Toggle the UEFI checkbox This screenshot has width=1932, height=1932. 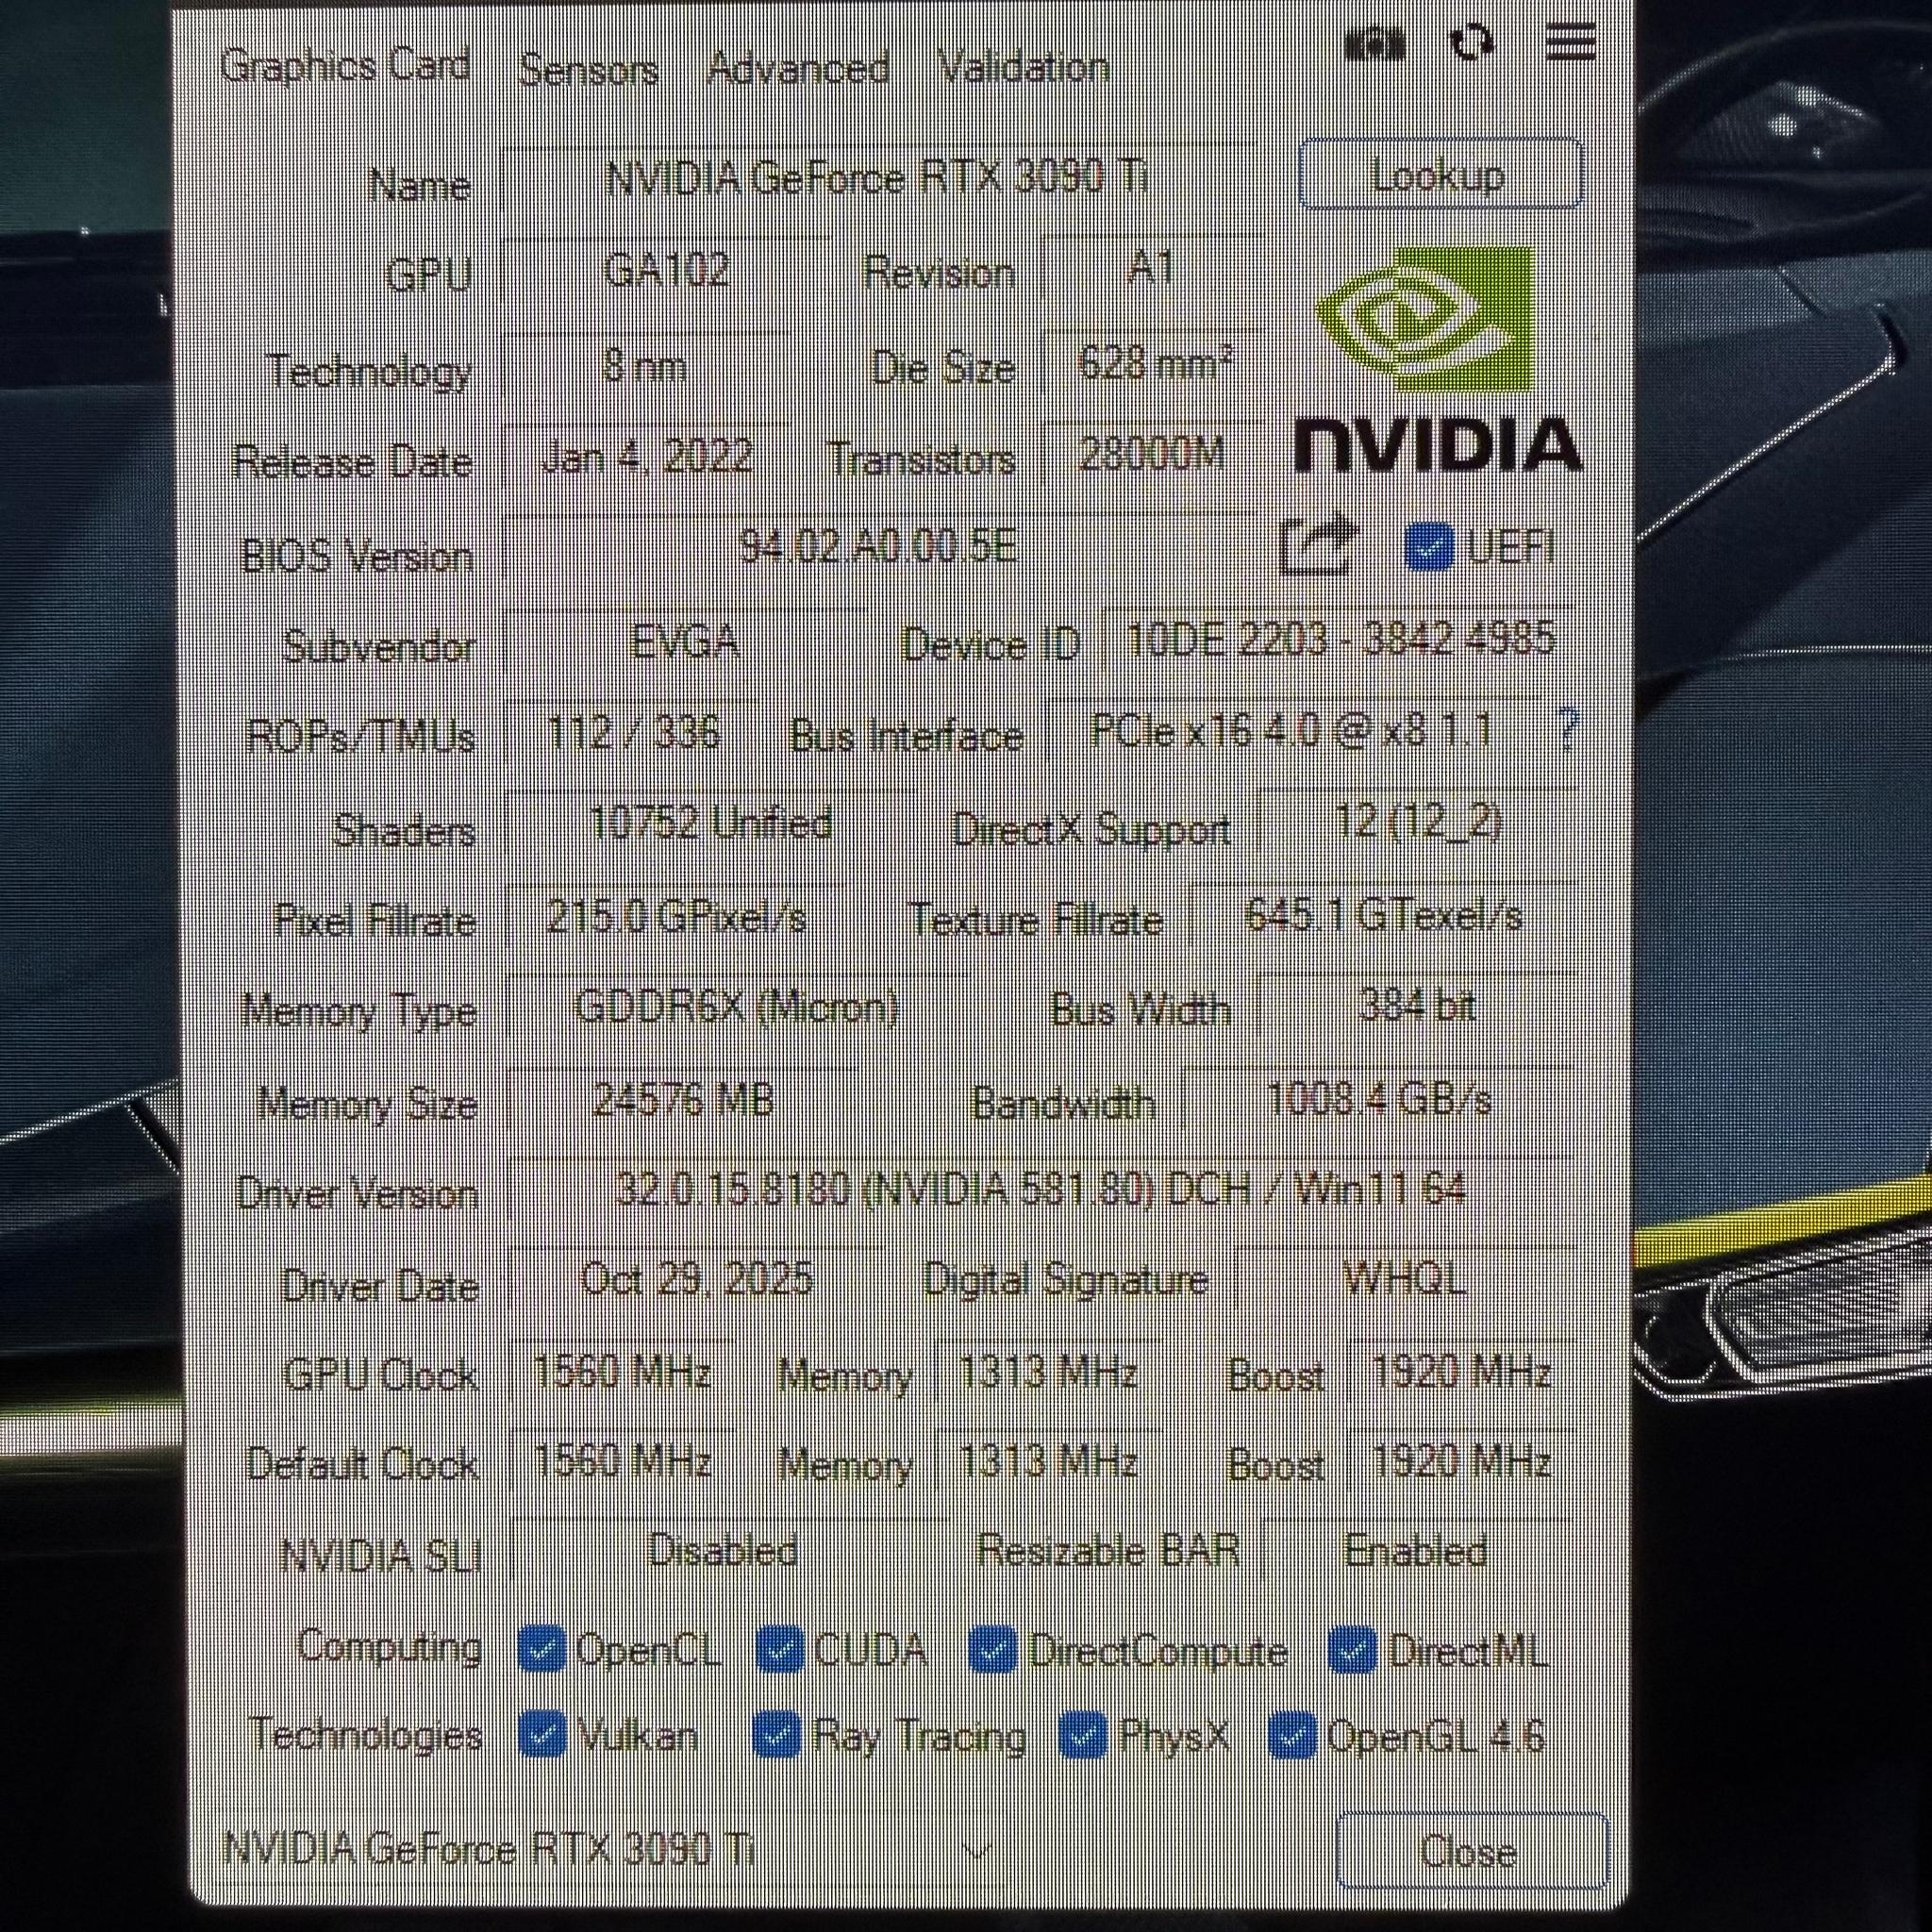pyautogui.click(x=1429, y=546)
